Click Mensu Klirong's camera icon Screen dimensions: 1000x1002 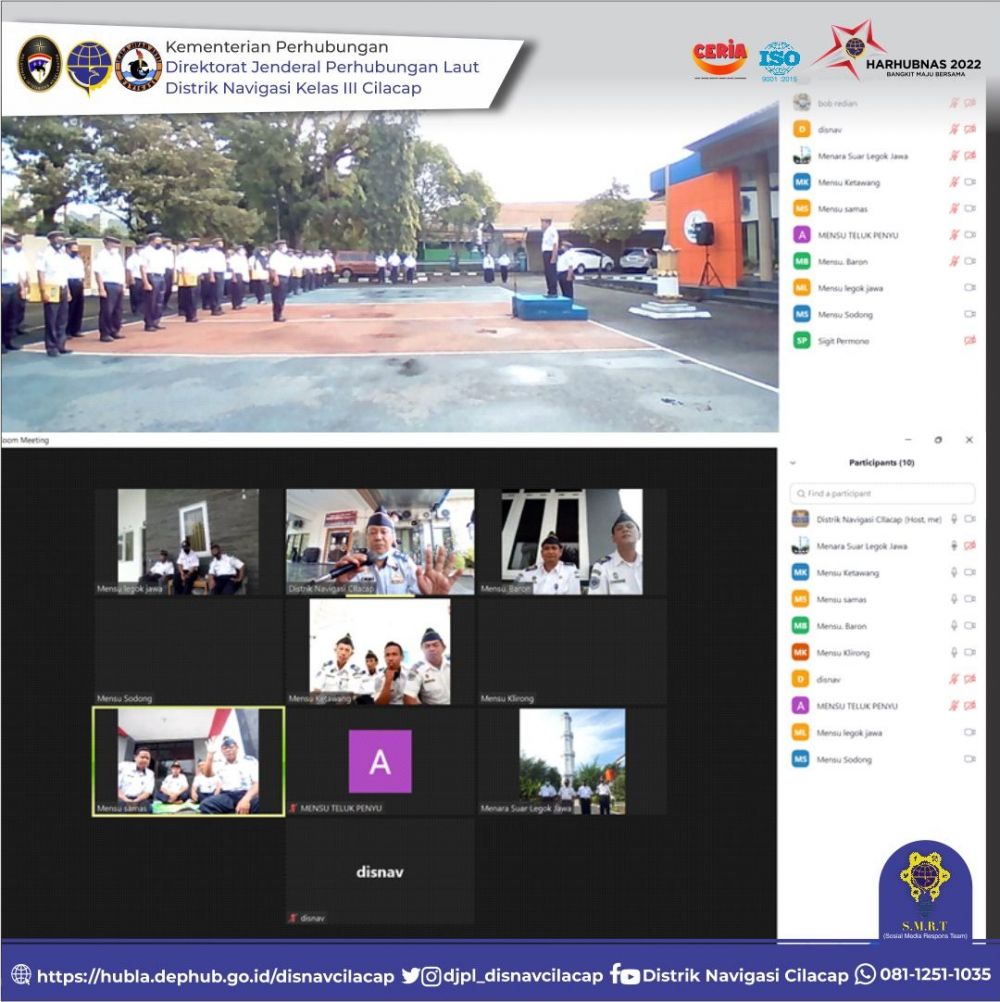coord(970,652)
